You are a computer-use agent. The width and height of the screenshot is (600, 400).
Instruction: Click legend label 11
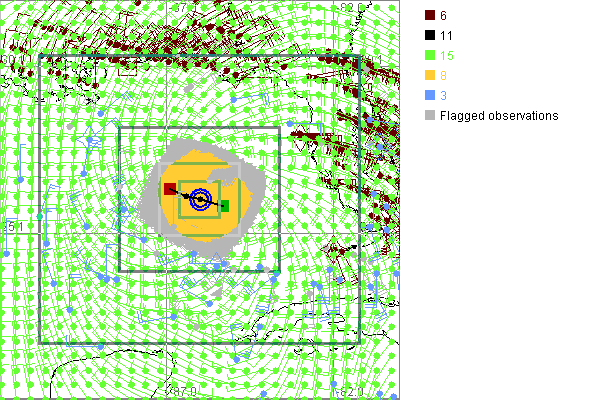click(x=447, y=35)
